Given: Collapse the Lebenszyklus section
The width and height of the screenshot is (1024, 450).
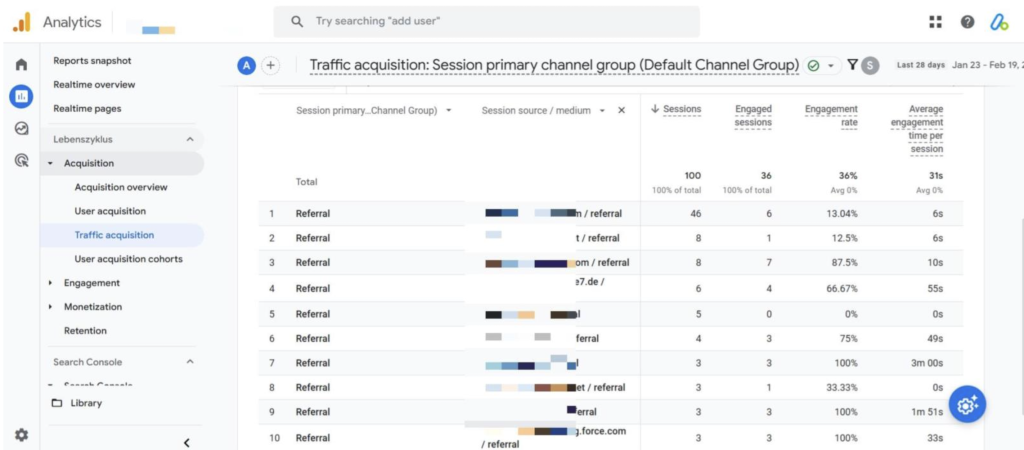Looking at the screenshot, I should (x=190, y=139).
